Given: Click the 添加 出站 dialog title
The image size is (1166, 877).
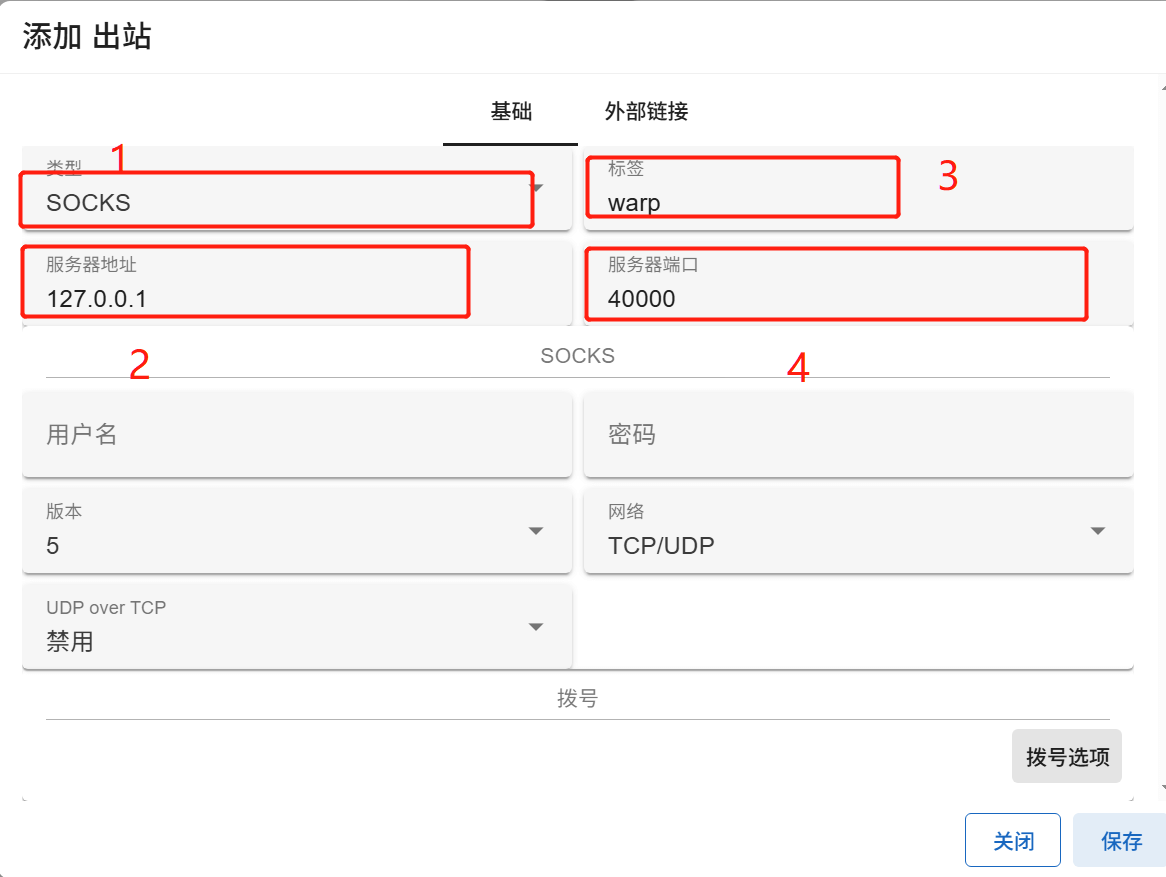Looking at the screenshot, I should pos(87,37).
